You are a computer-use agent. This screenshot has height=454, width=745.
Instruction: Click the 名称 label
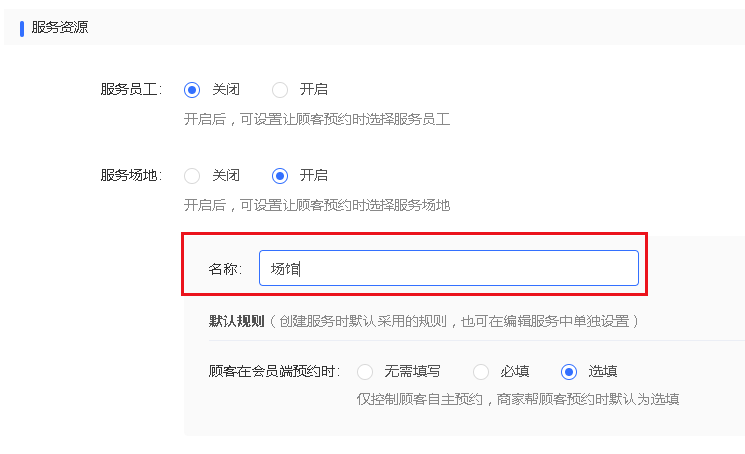pyautogui.click(x=225, y=269)
